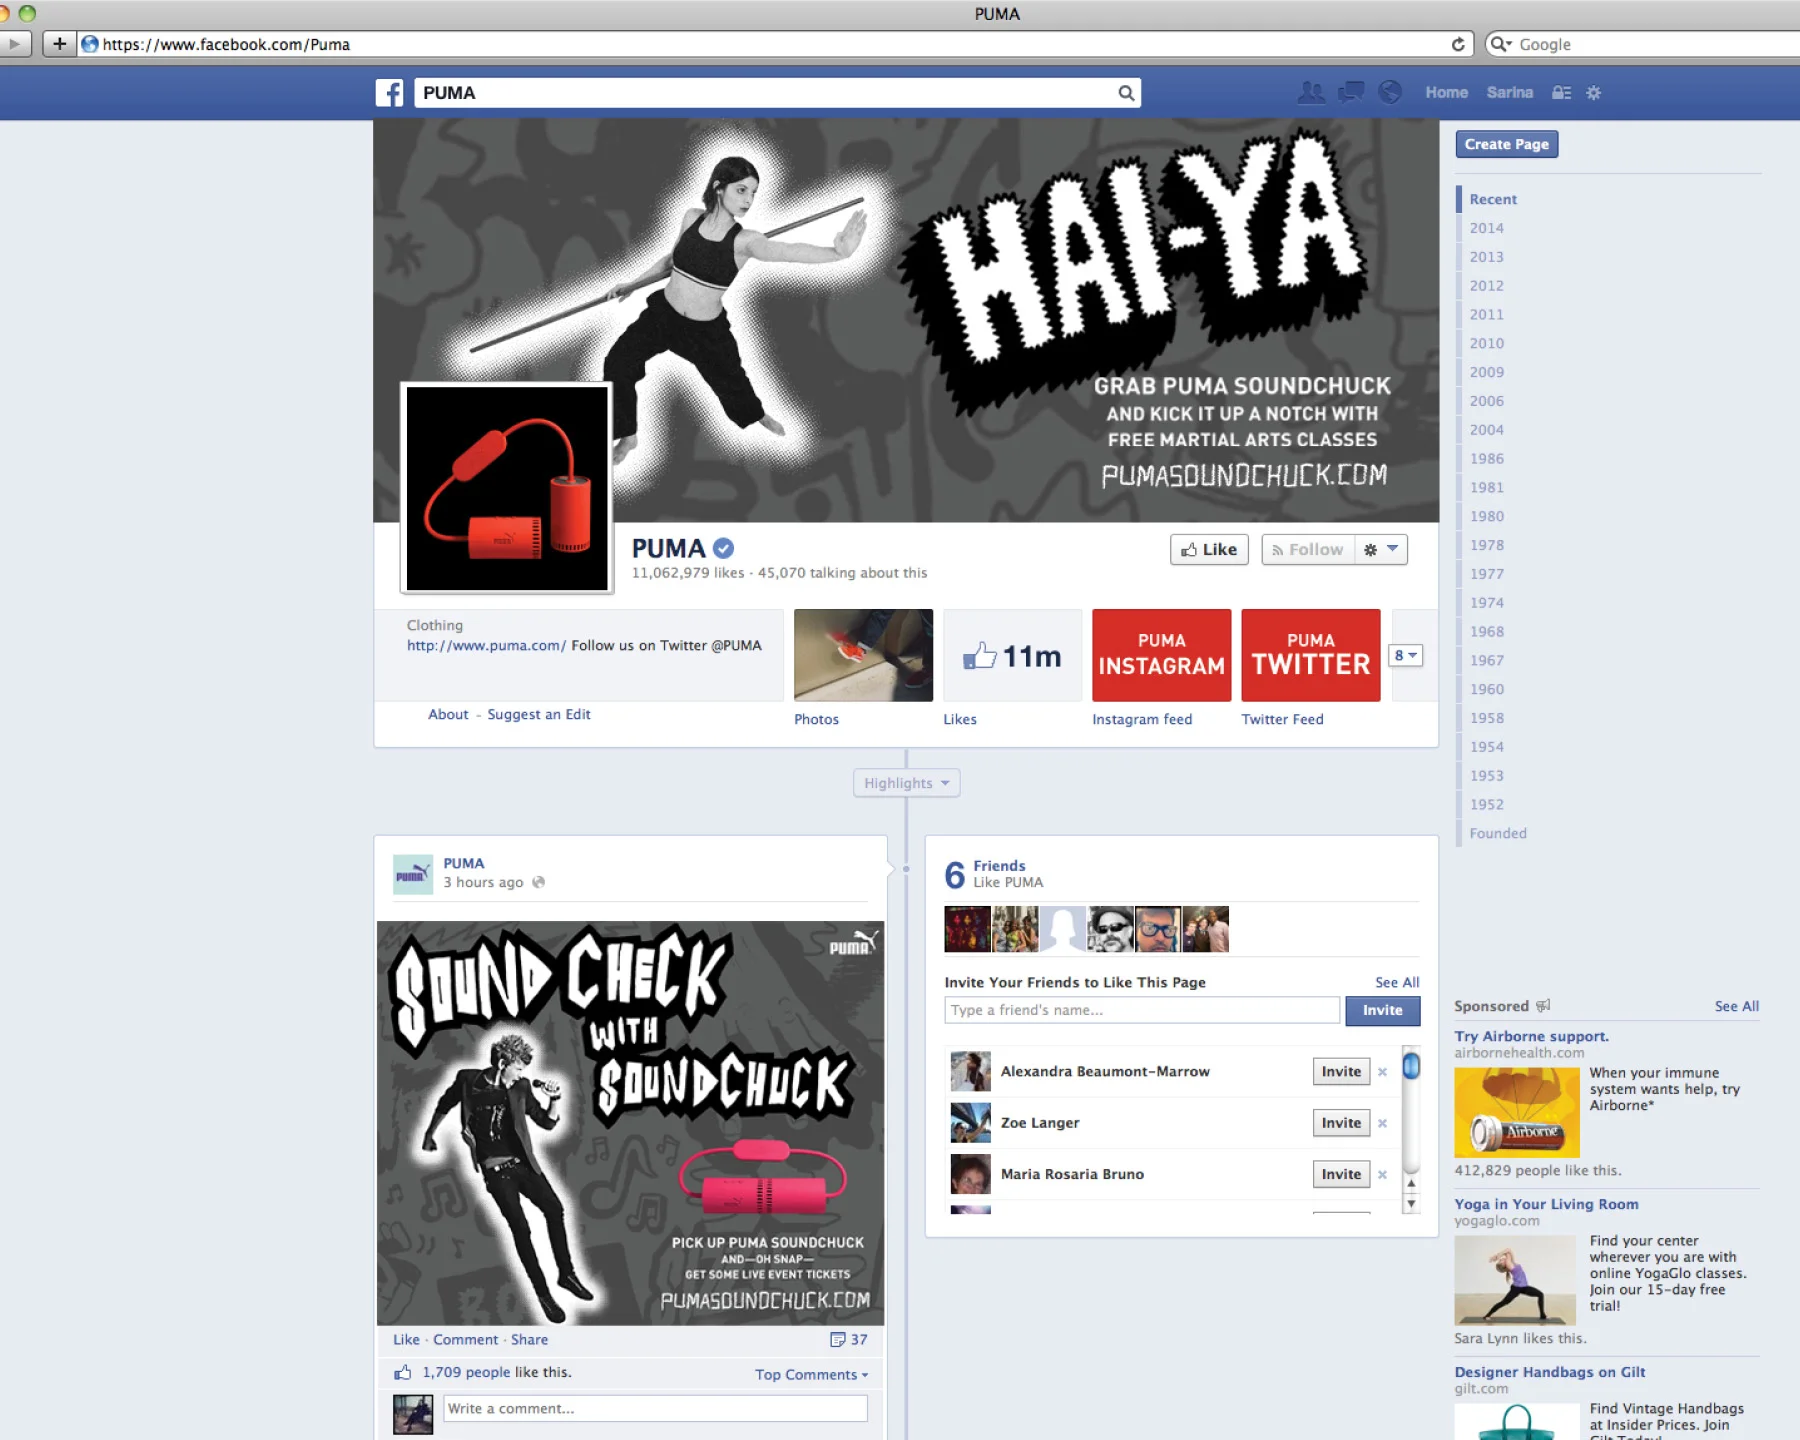Click the PUMA profile picture
1800x1440 pixels.
[507, 488]
